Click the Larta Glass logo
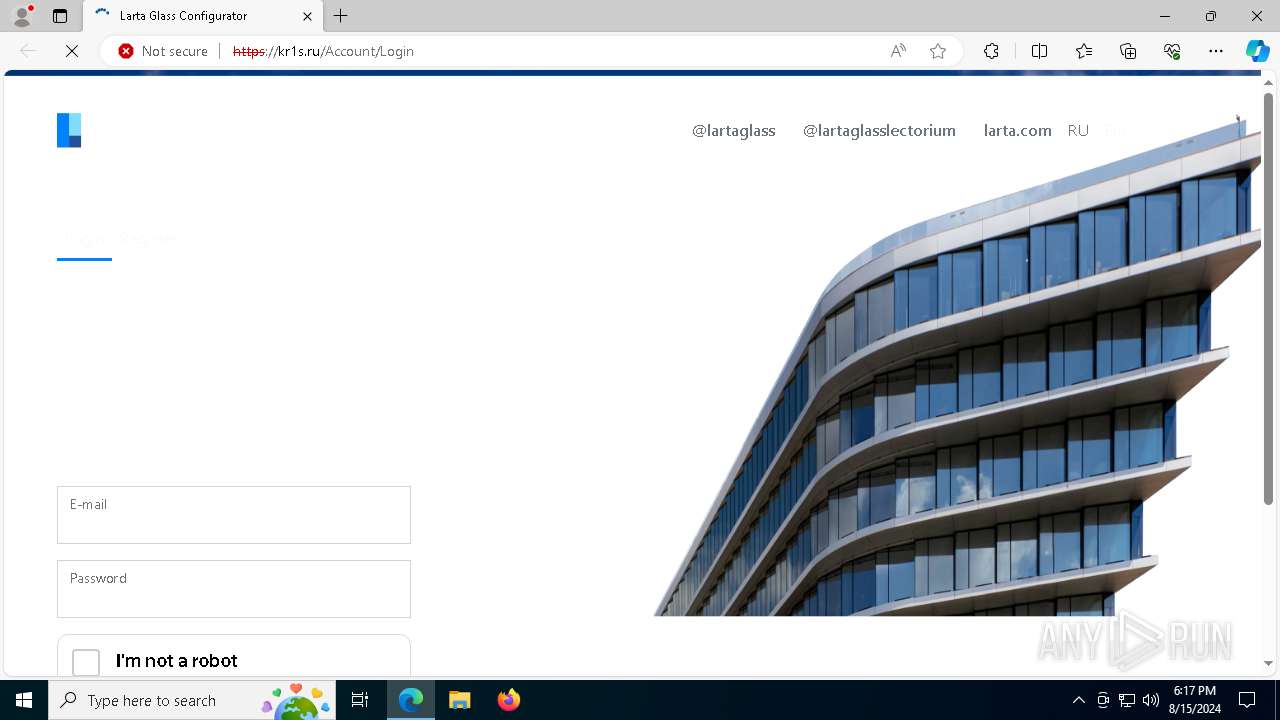The image size is (1280, 720). (69, 130)
